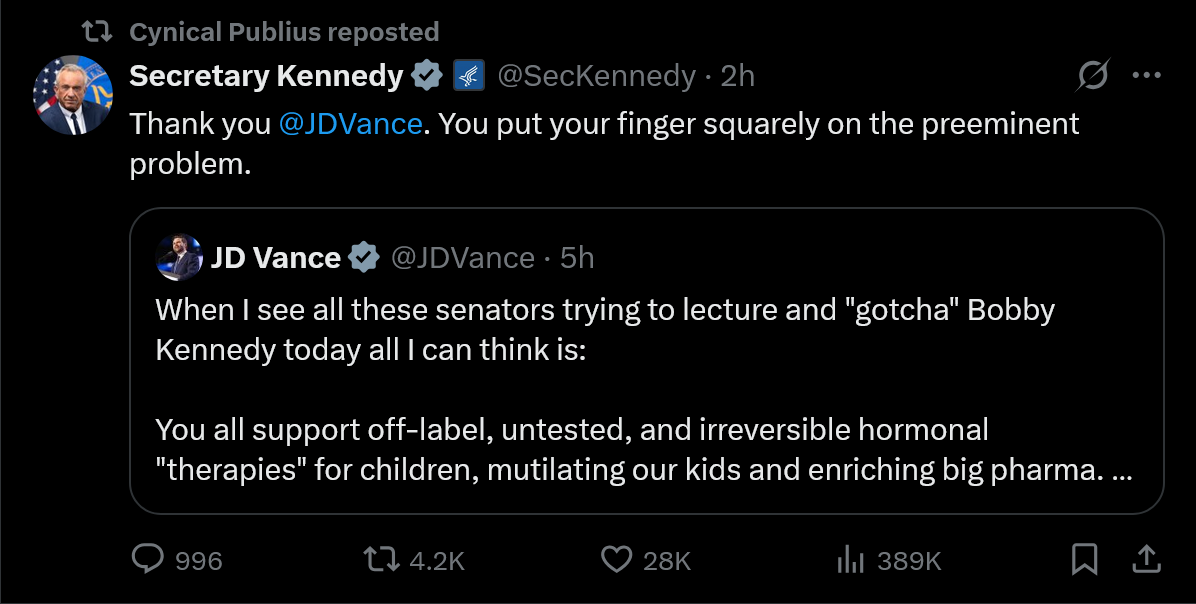Viewport: 1196px width, 604px height.
Task: Click the reply comment icon
Action: coord(147,560)
